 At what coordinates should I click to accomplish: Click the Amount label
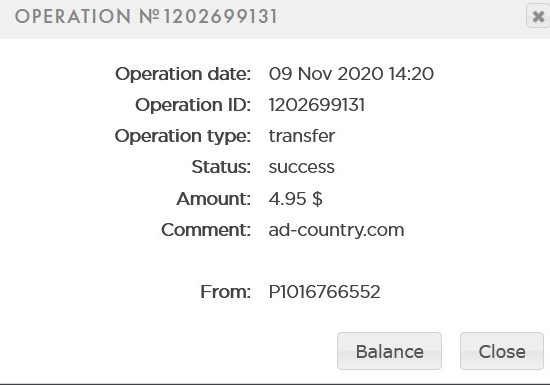[x=214, y=199]
